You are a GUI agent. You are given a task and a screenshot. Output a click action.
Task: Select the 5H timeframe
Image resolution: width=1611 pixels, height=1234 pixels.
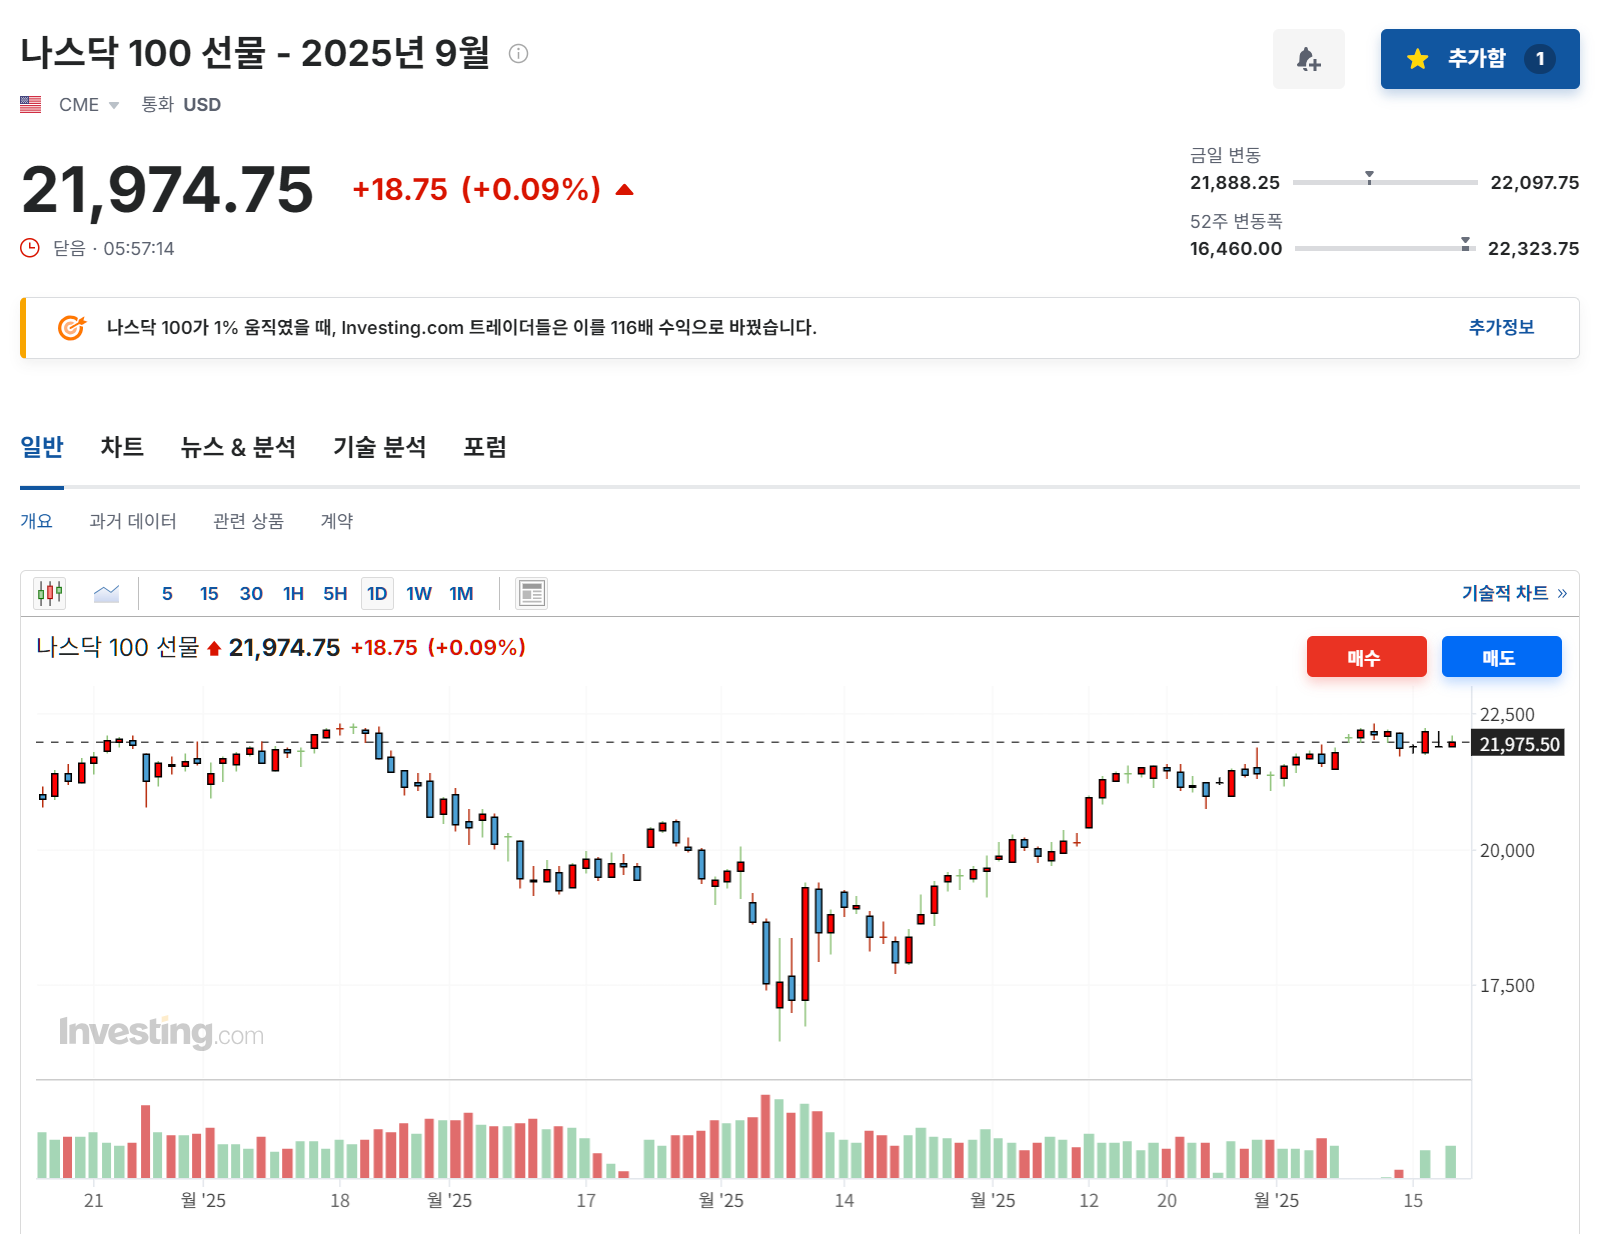(335, 593)
